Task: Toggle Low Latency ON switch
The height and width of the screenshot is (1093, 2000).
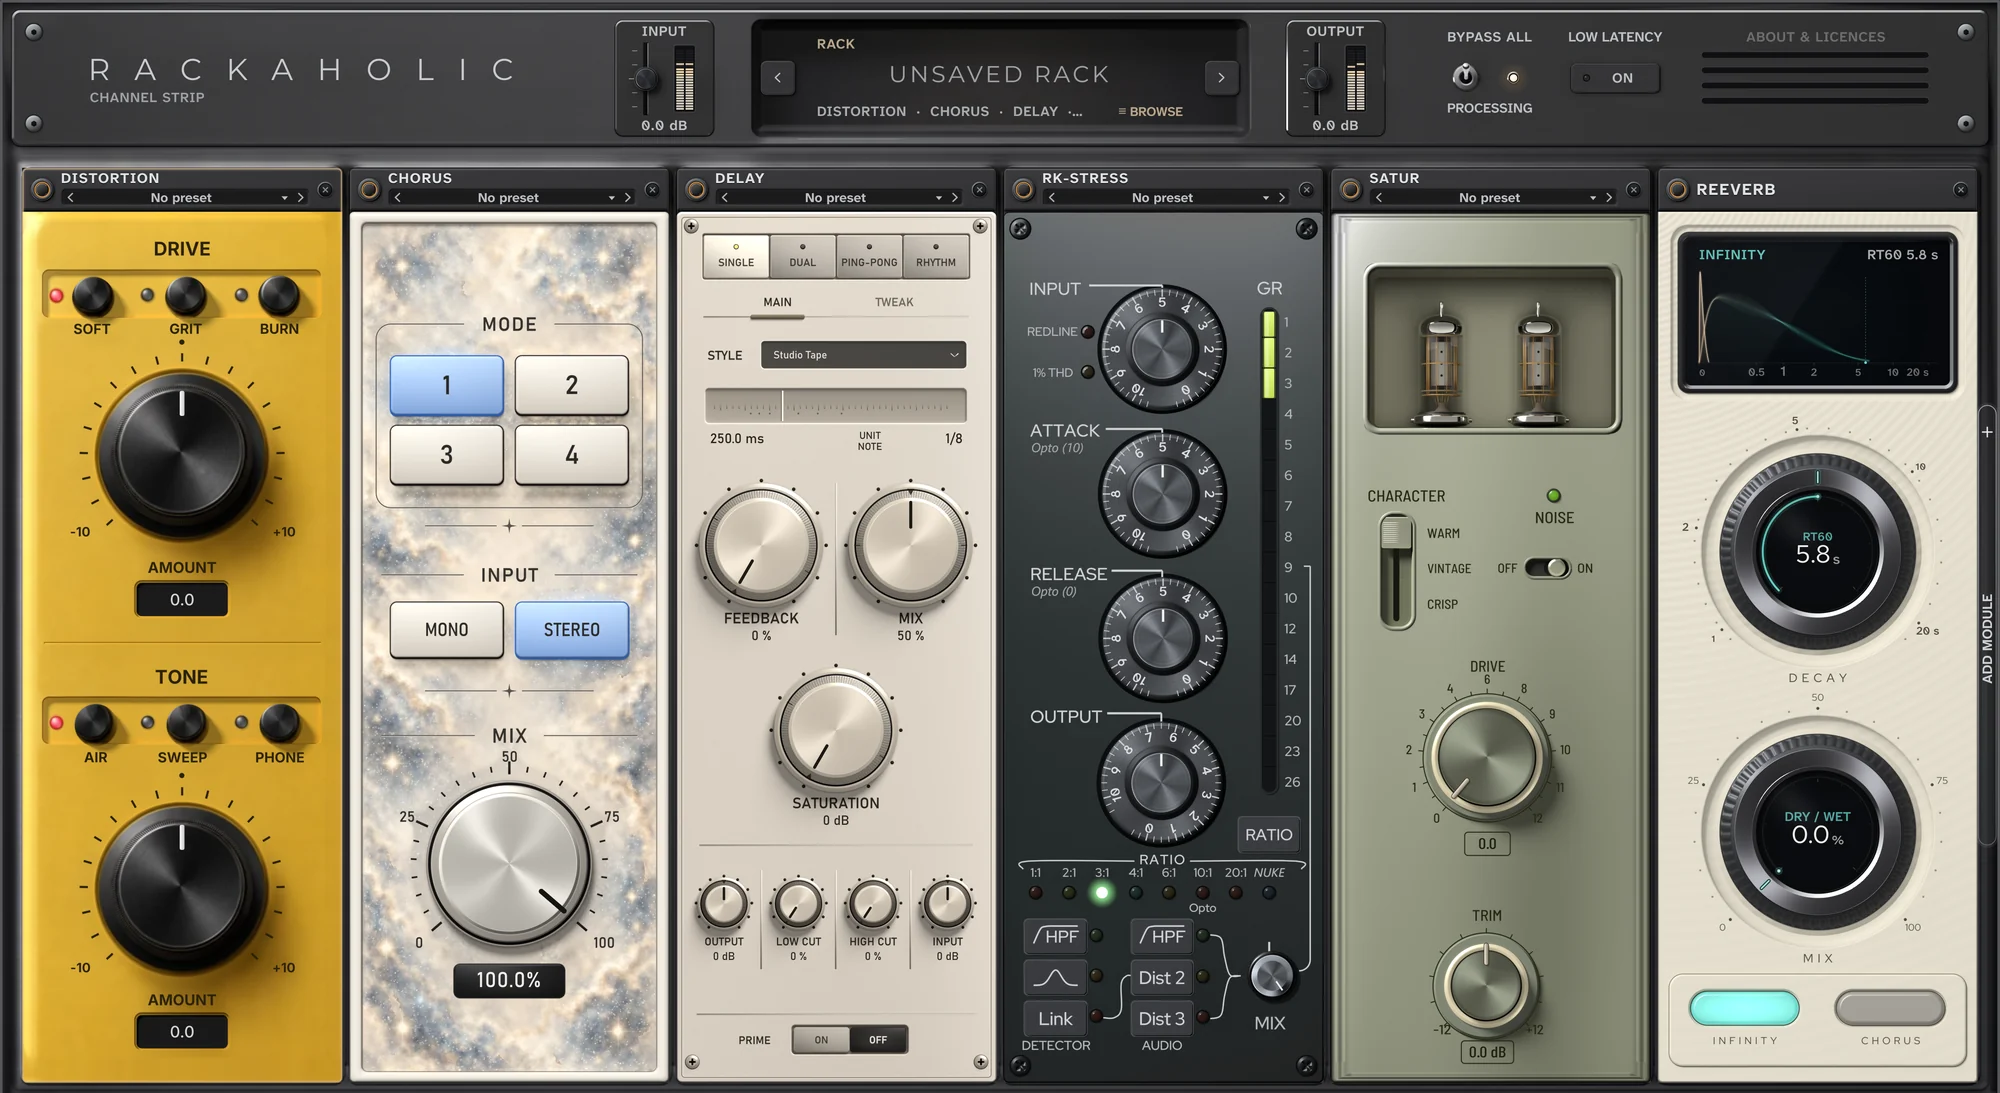Action: [x=1614, y=78]
